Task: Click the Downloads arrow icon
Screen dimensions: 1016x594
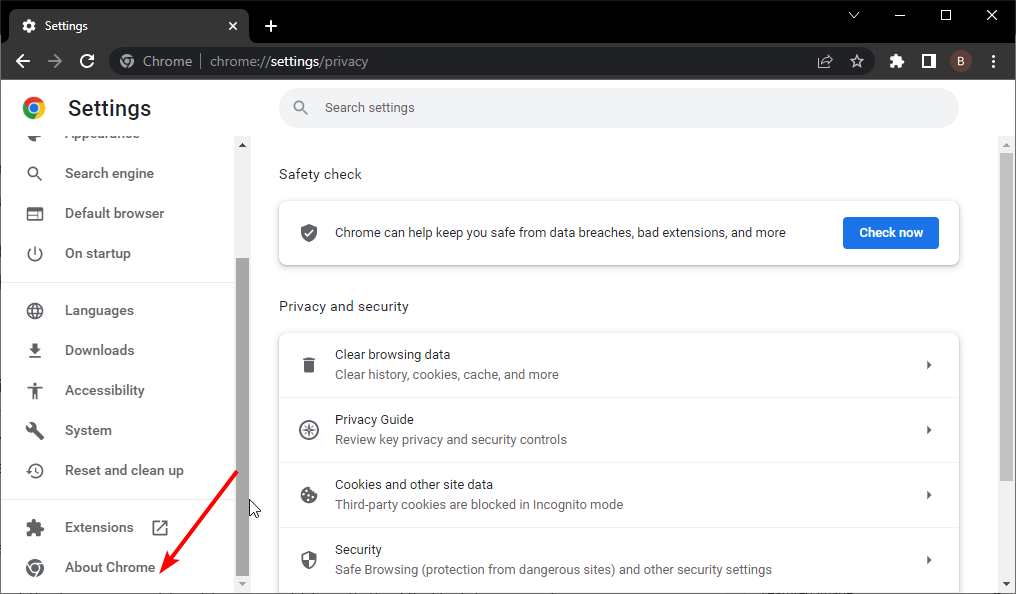Action: [34, 350]
